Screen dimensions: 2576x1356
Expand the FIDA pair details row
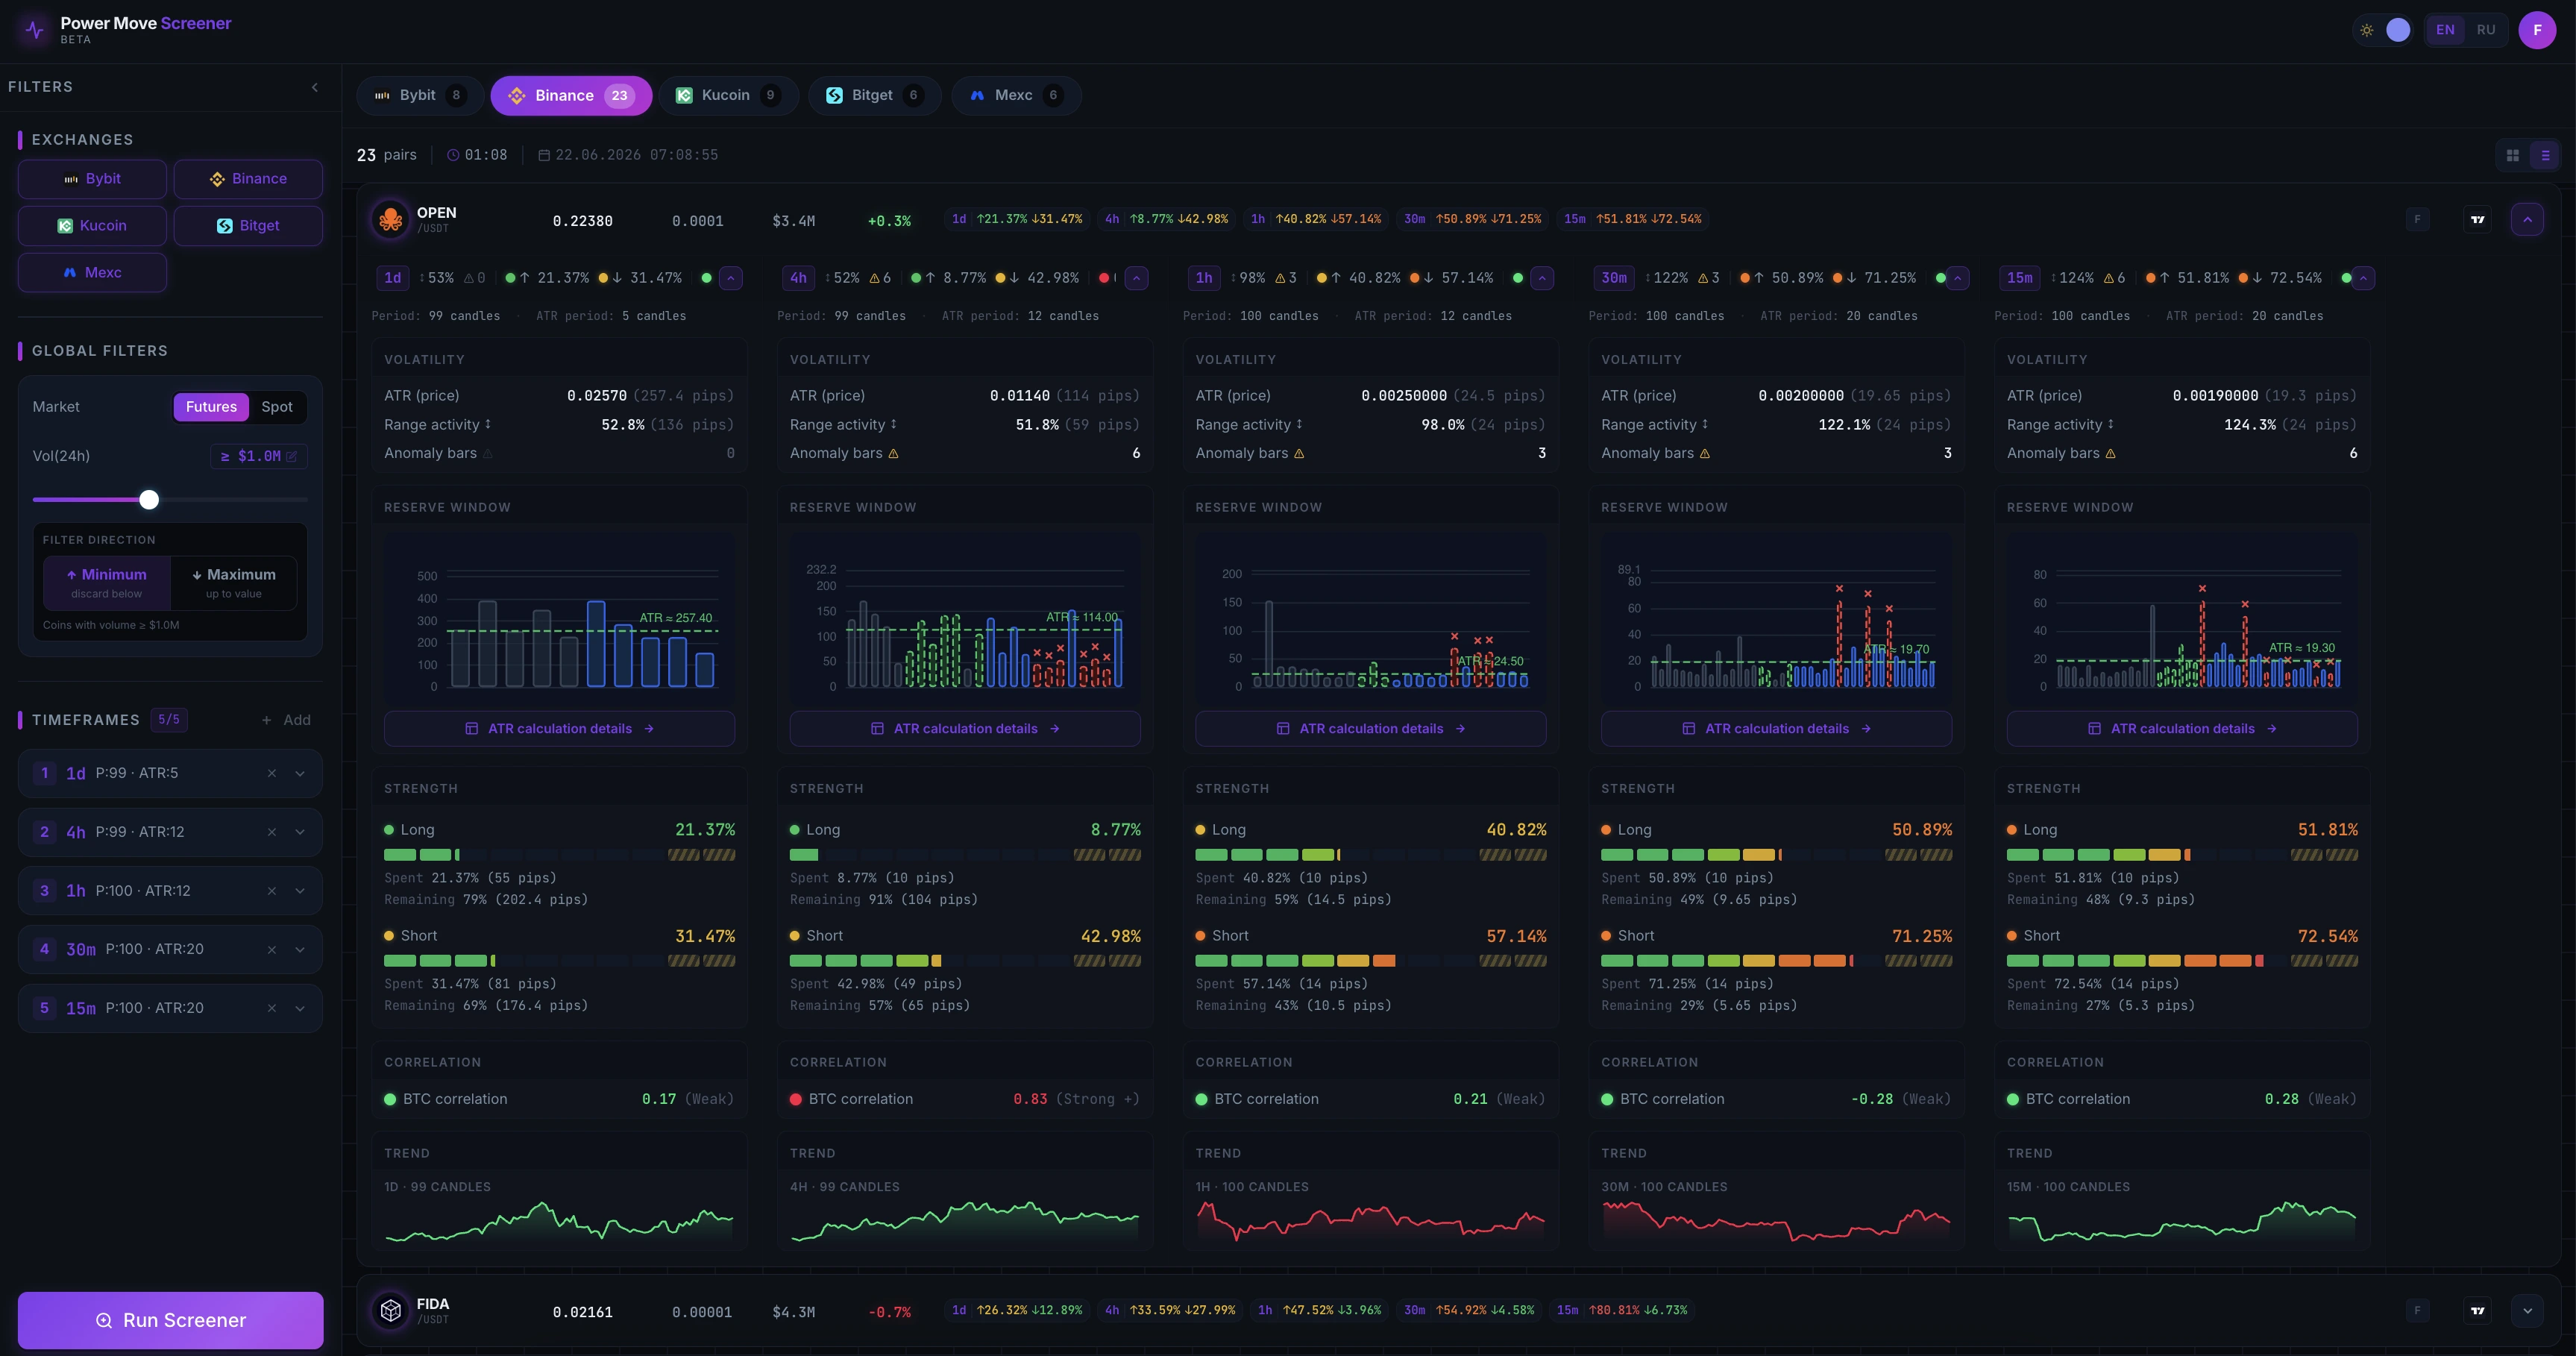coord(2527,1310)
